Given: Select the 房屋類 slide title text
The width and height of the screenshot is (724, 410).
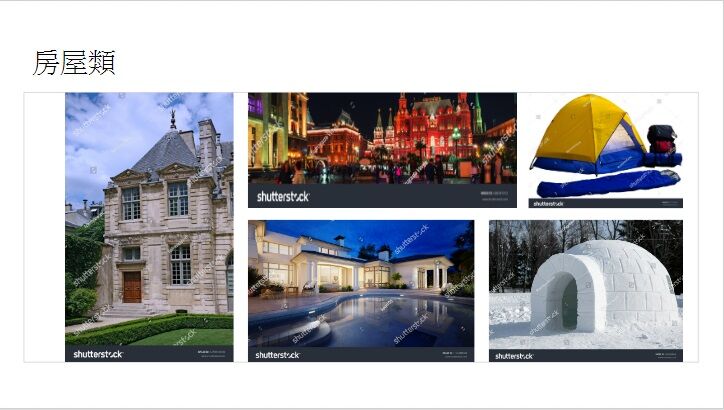Looking at the screenshot, I should [74, 62].
